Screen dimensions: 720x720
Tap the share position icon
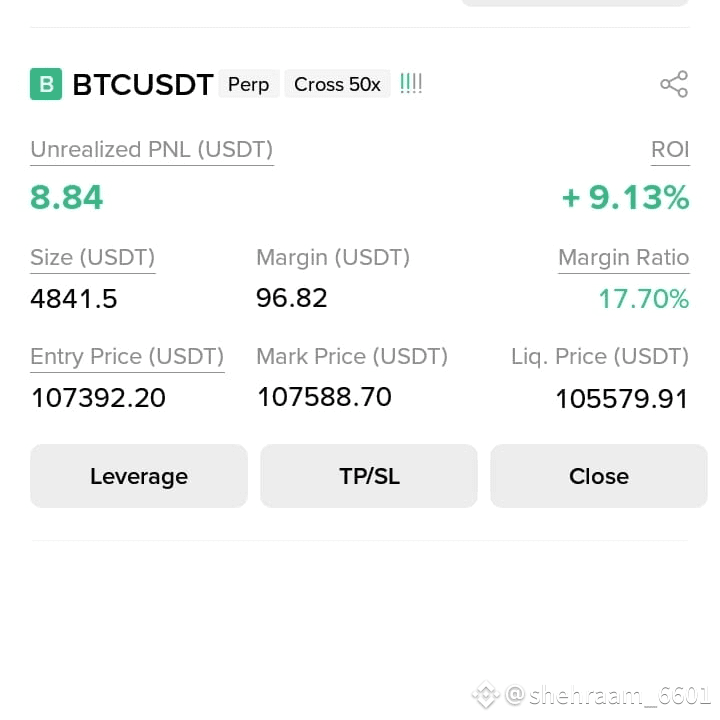(x=674, y=84)
